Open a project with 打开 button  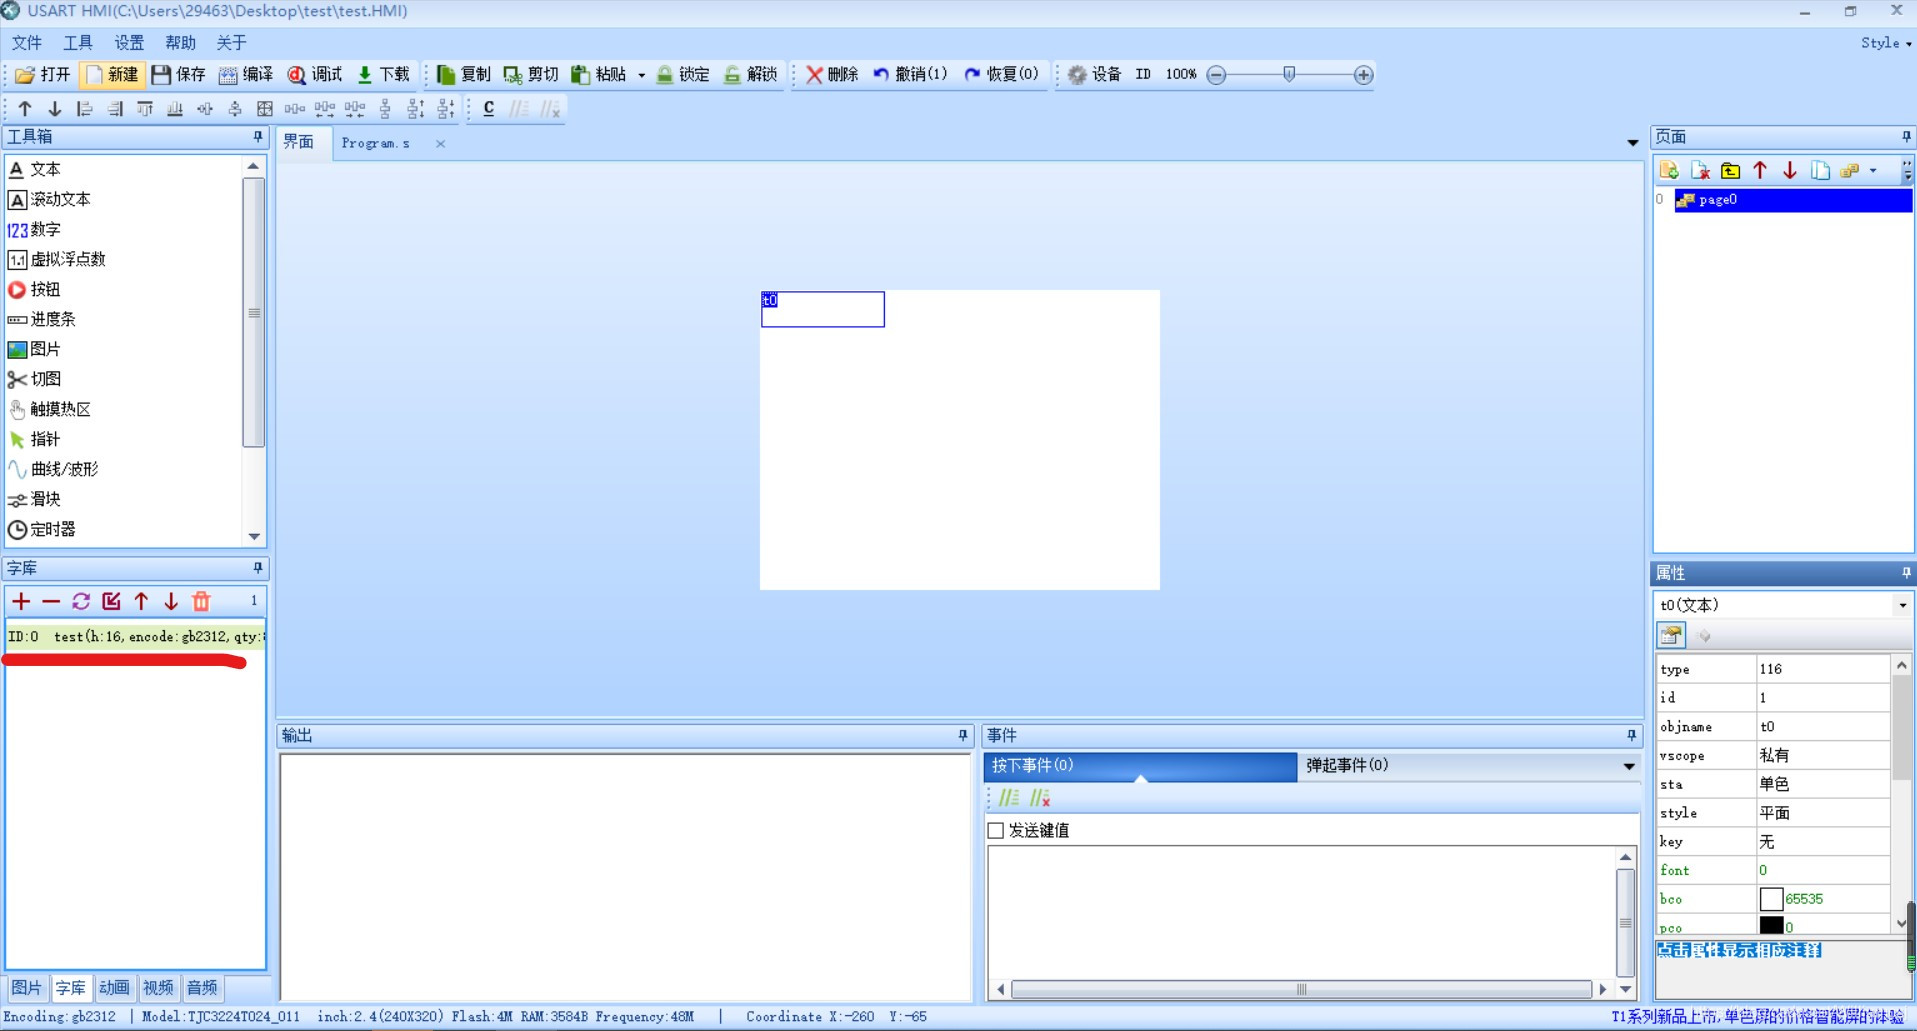43,75
